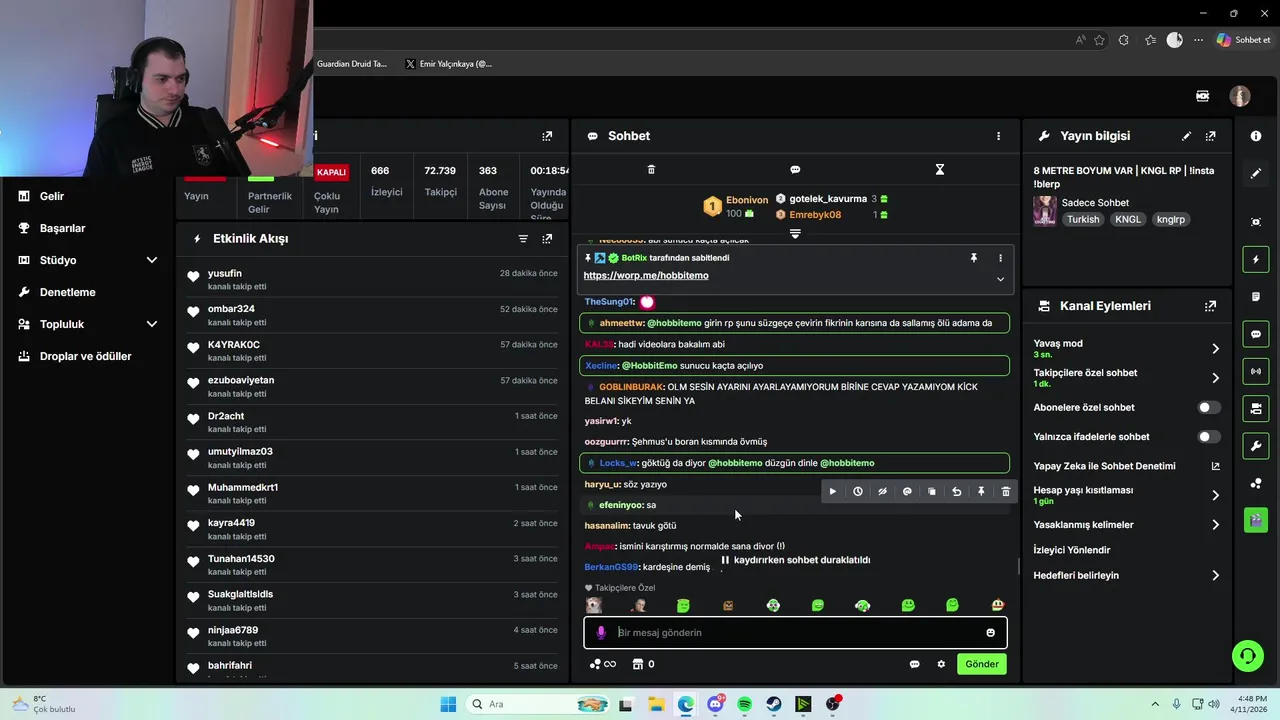This screenshot has height=720, width=1280.
Task: Toggle broadcast signal icon in right sidebar
Action: point(1256,371)
